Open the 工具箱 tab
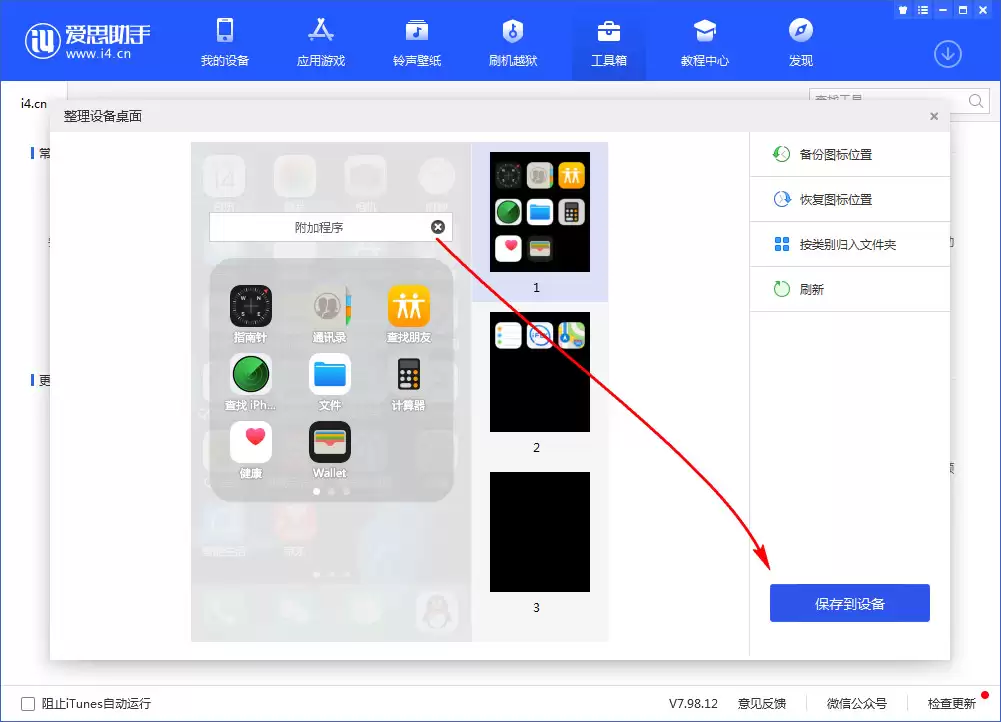This screenshot has width=1001, height=722. pos(609,42)
